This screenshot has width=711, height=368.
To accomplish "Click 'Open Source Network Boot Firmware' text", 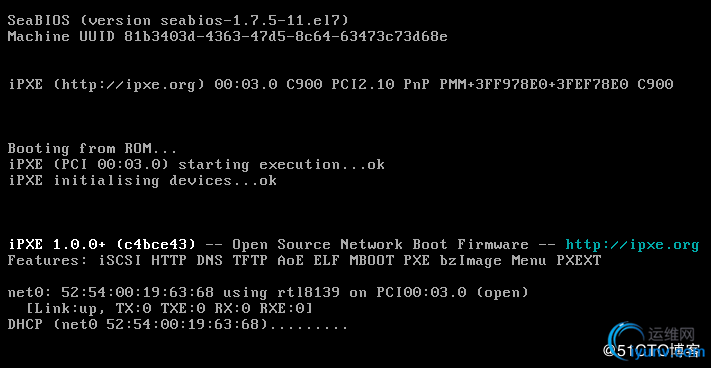I will [380, 245].
